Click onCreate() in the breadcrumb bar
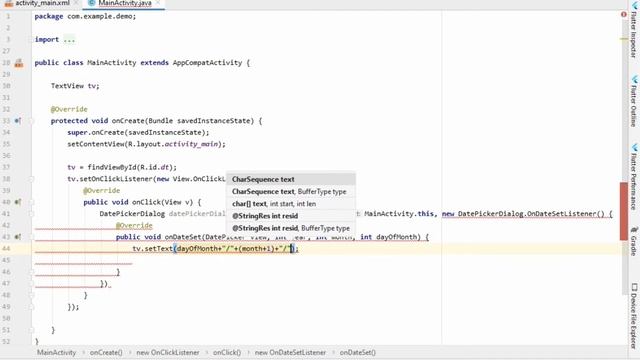The width and height of the screenshot is (640, 360). [106, 352]
